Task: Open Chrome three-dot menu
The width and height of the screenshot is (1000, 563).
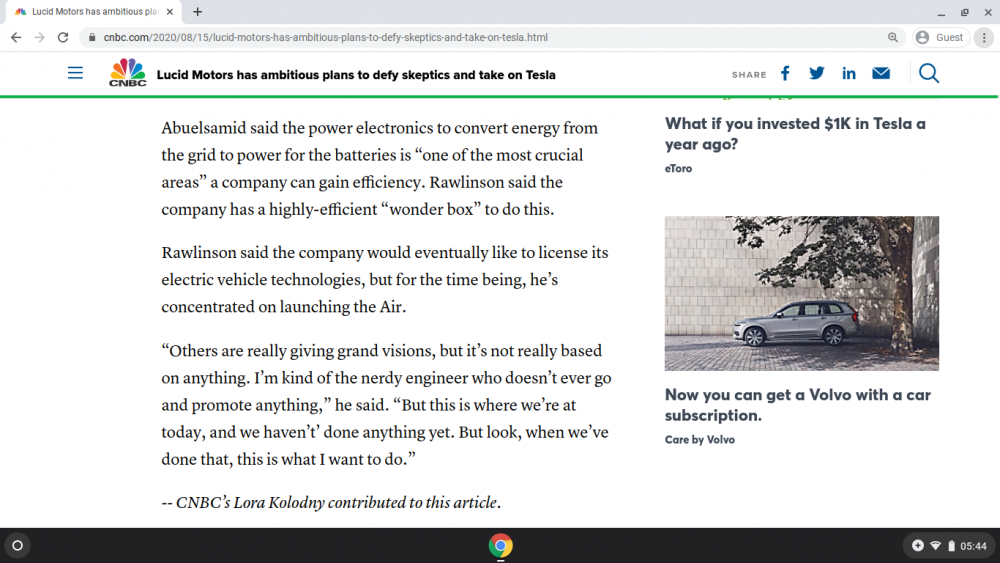Action: tap(984, 38)
